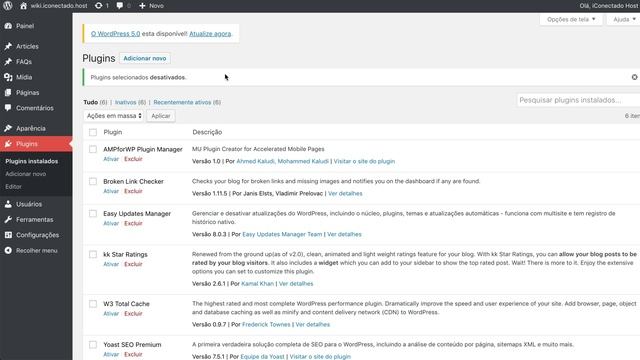
Task: Toggle the select-all plugins checkbox
Action: tap(93, 132)
